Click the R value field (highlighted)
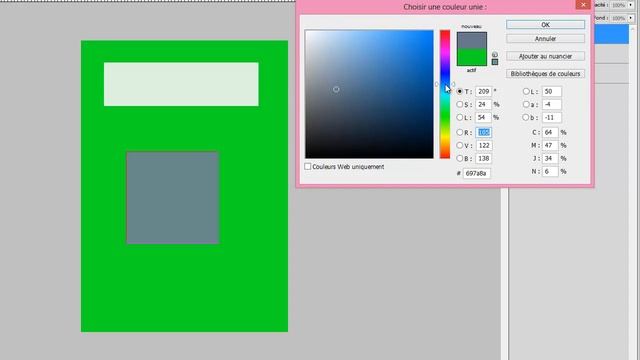 pyautogui.click(x=484, y=132)
